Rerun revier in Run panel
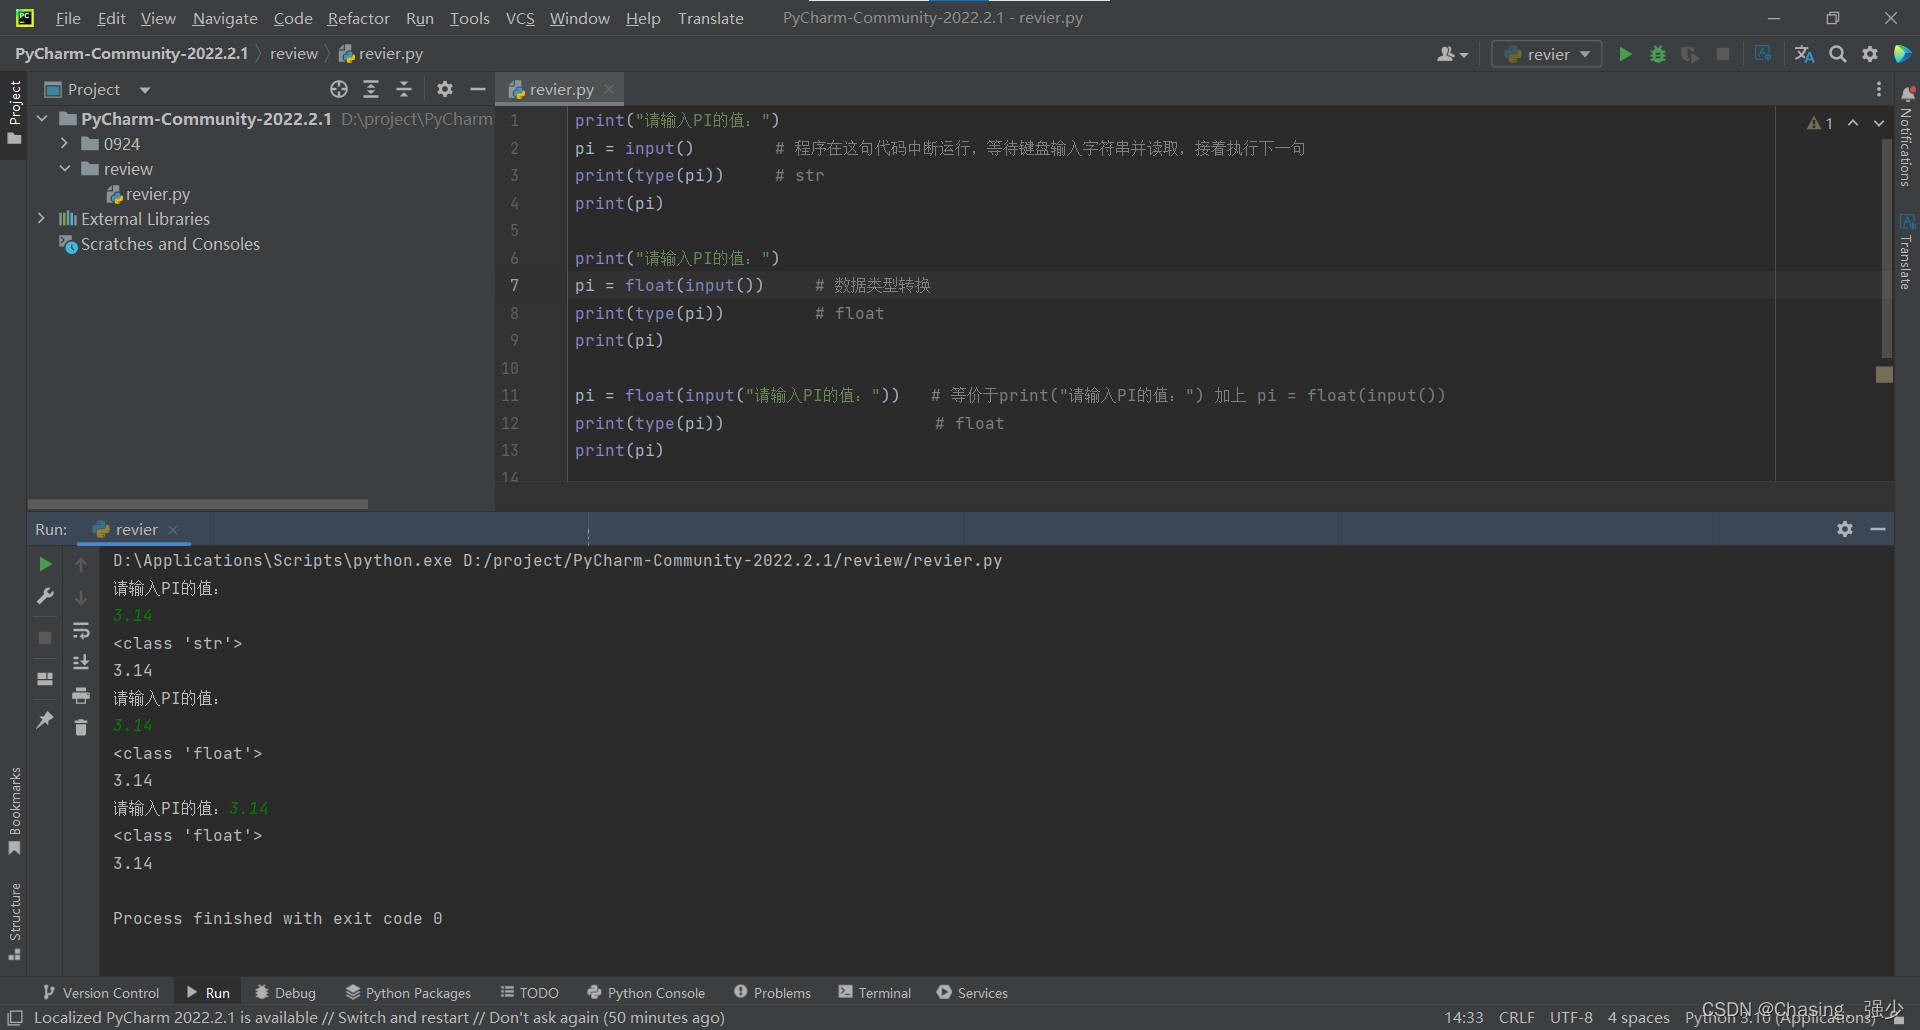 [45, 564]
